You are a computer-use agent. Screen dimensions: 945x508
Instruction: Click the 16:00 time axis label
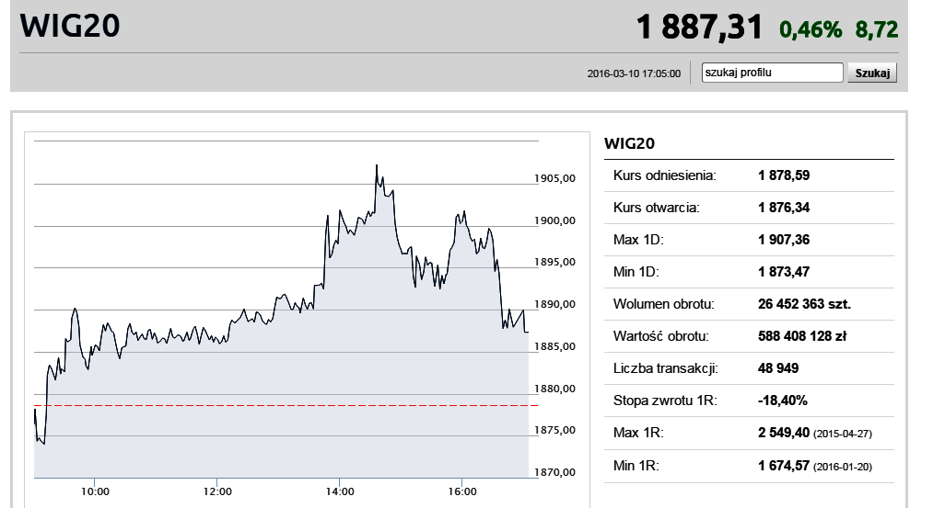tap(462, 492)
